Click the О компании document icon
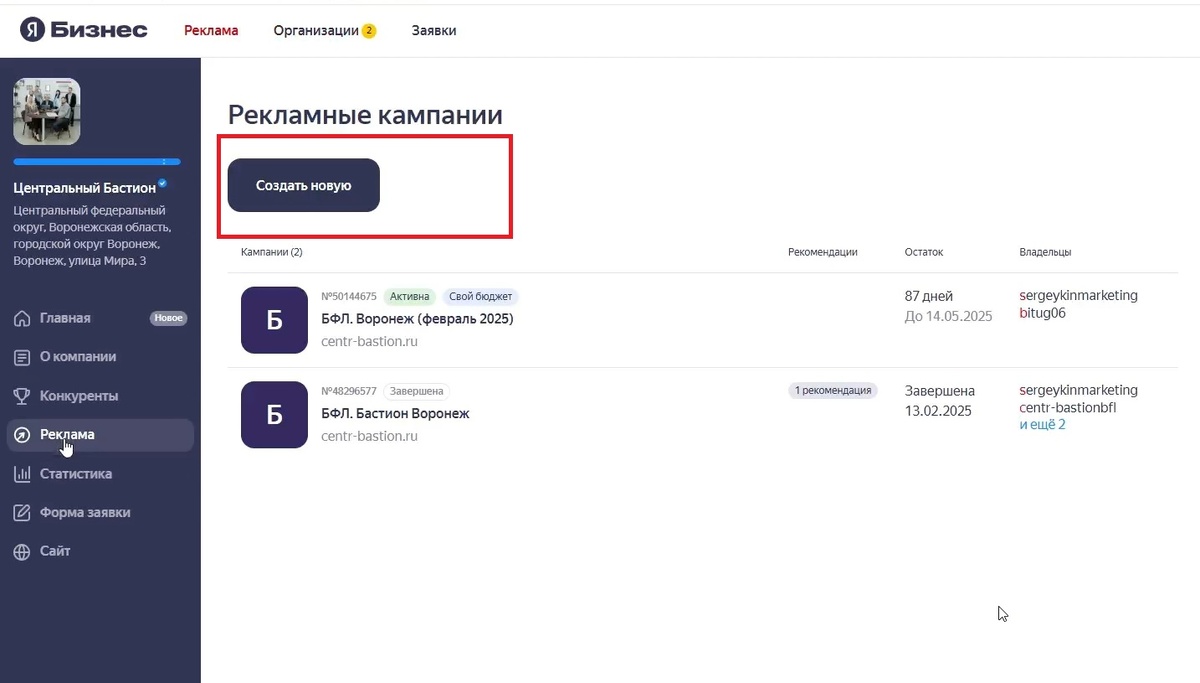 point(22,357)
